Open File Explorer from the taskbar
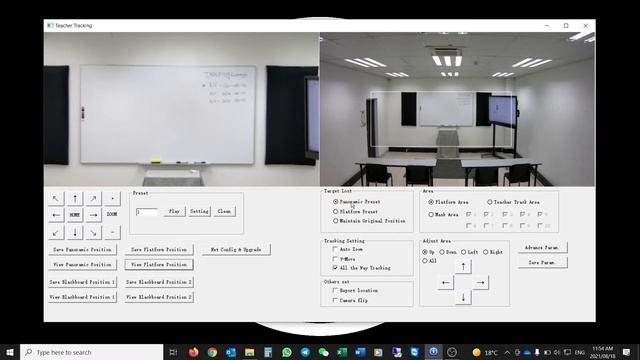 click(249, 352)
